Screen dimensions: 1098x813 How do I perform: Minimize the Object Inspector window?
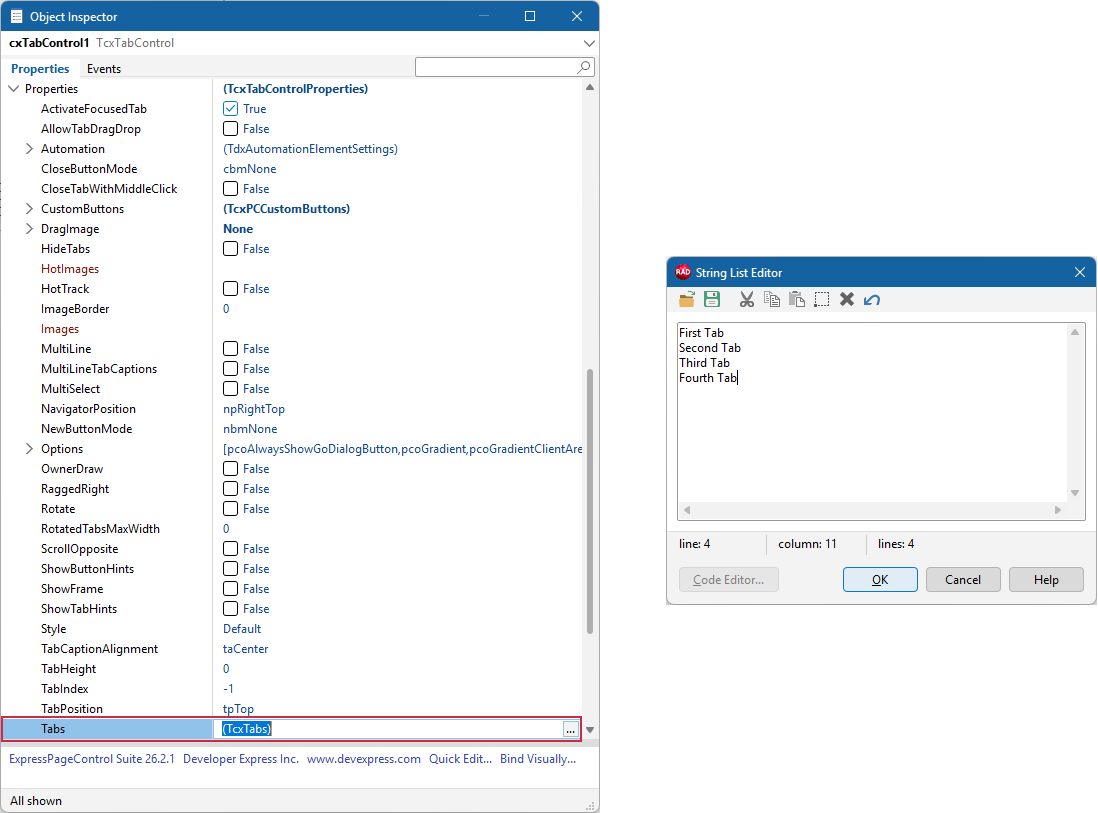click(484, 16)
